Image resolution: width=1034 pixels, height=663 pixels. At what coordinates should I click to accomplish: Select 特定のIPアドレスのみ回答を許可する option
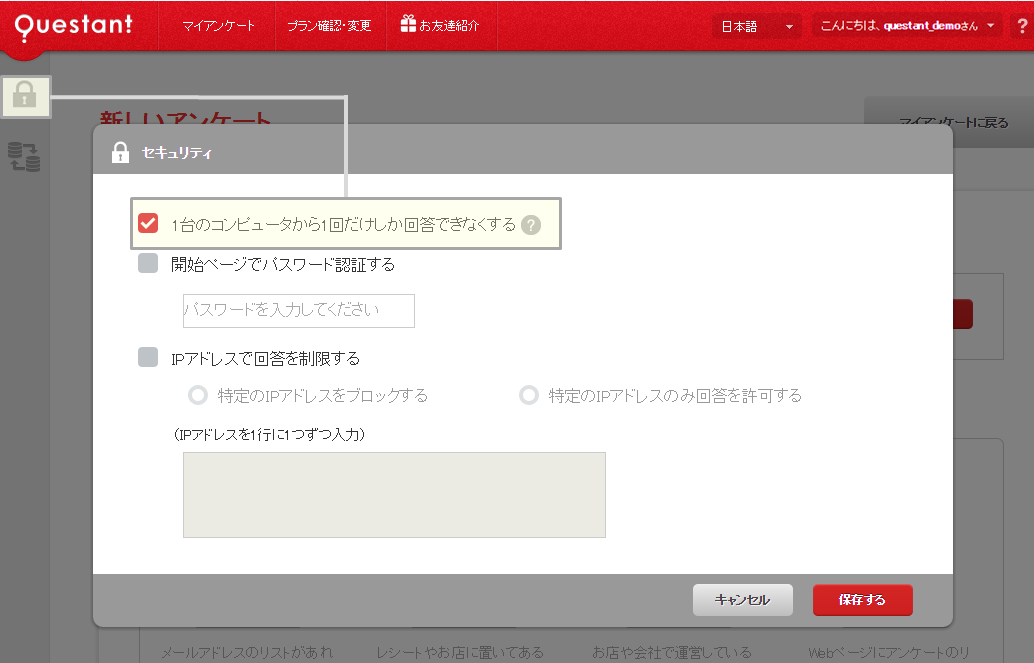[x=529, y=395]
